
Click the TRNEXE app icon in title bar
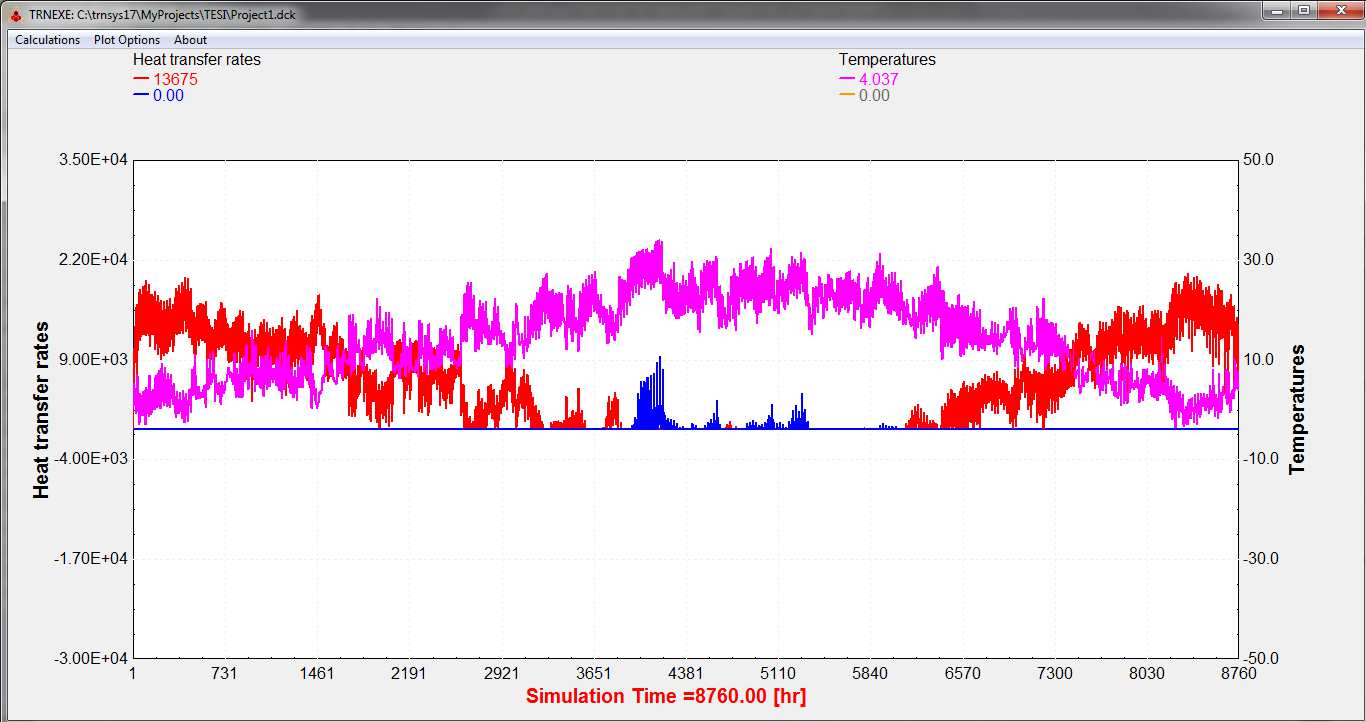pyautogui.click(x=15, y=14)
